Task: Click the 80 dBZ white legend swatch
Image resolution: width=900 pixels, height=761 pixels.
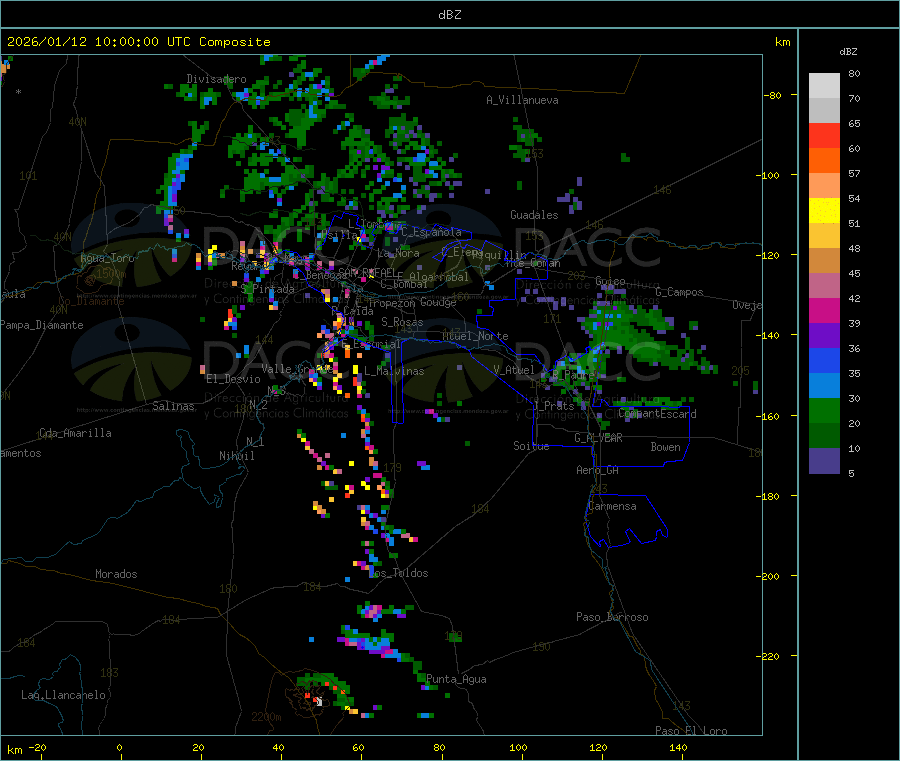Action: click(824, 86)
